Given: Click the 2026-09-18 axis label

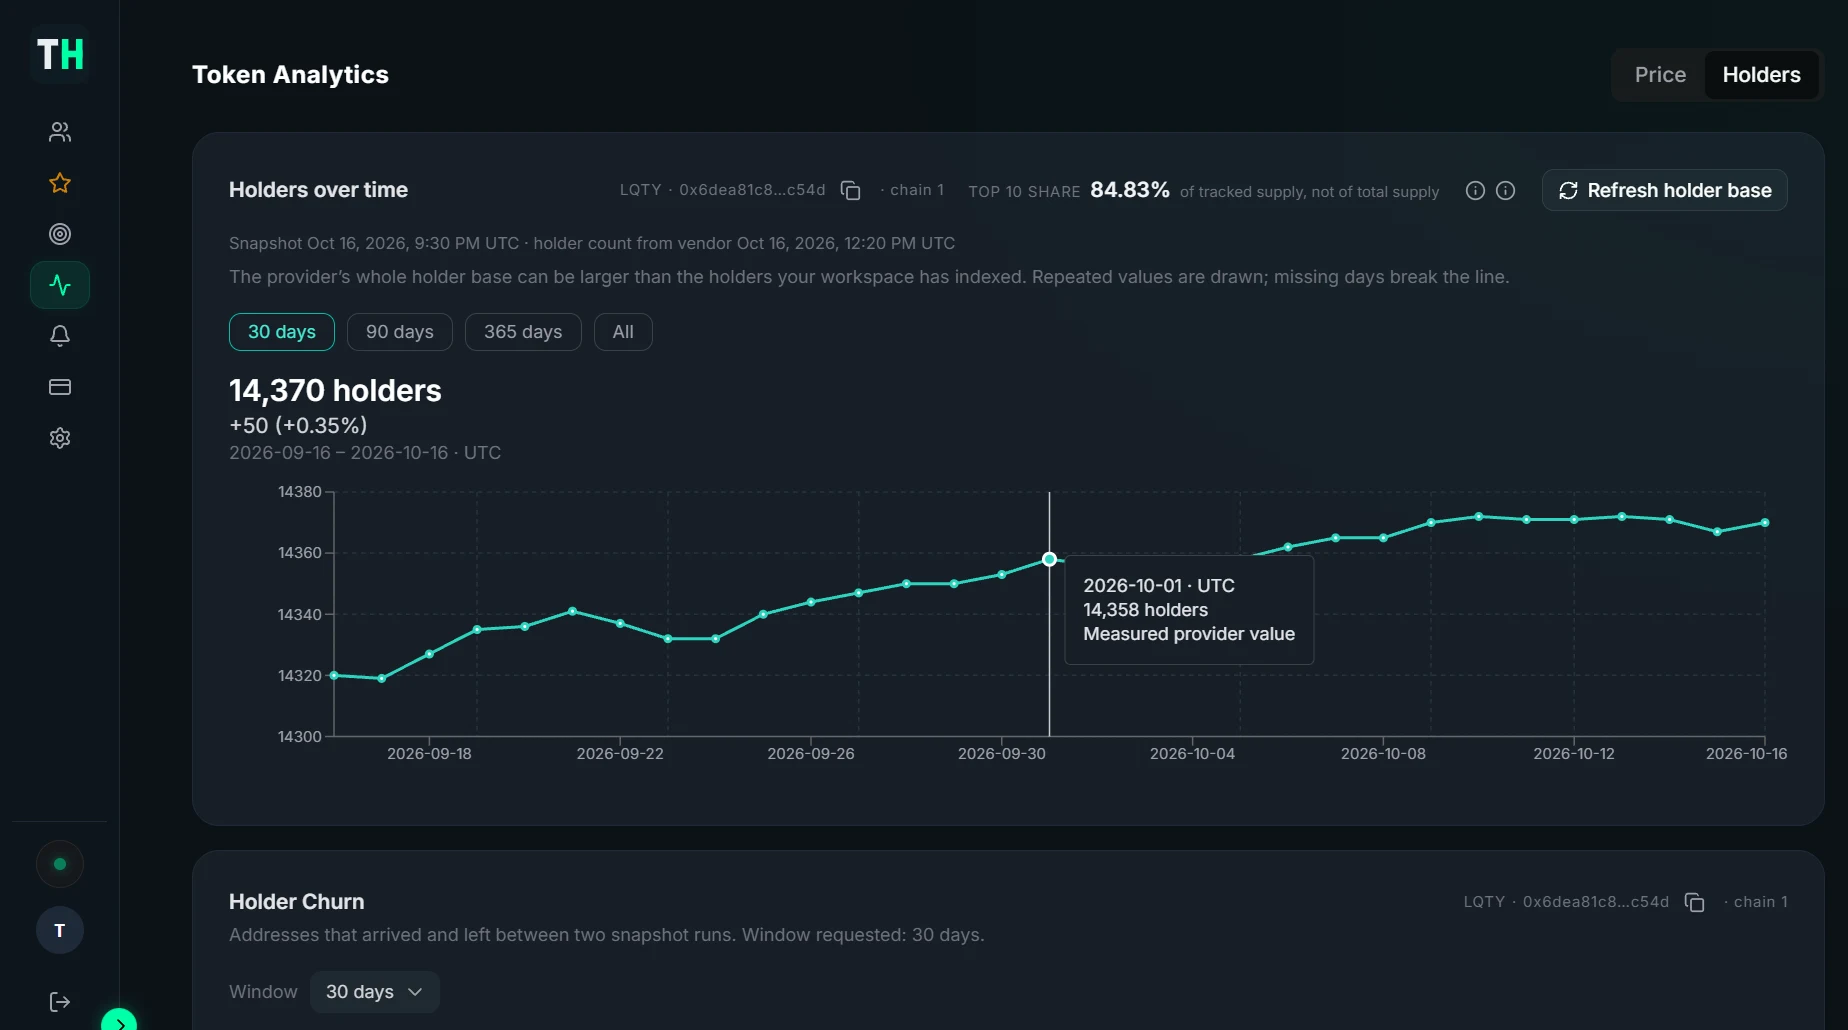Looking at the screenshot, I should coord(429,754).
